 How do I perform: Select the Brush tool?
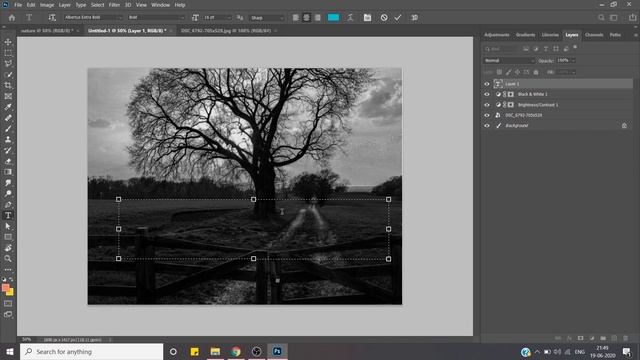[8, 129]
